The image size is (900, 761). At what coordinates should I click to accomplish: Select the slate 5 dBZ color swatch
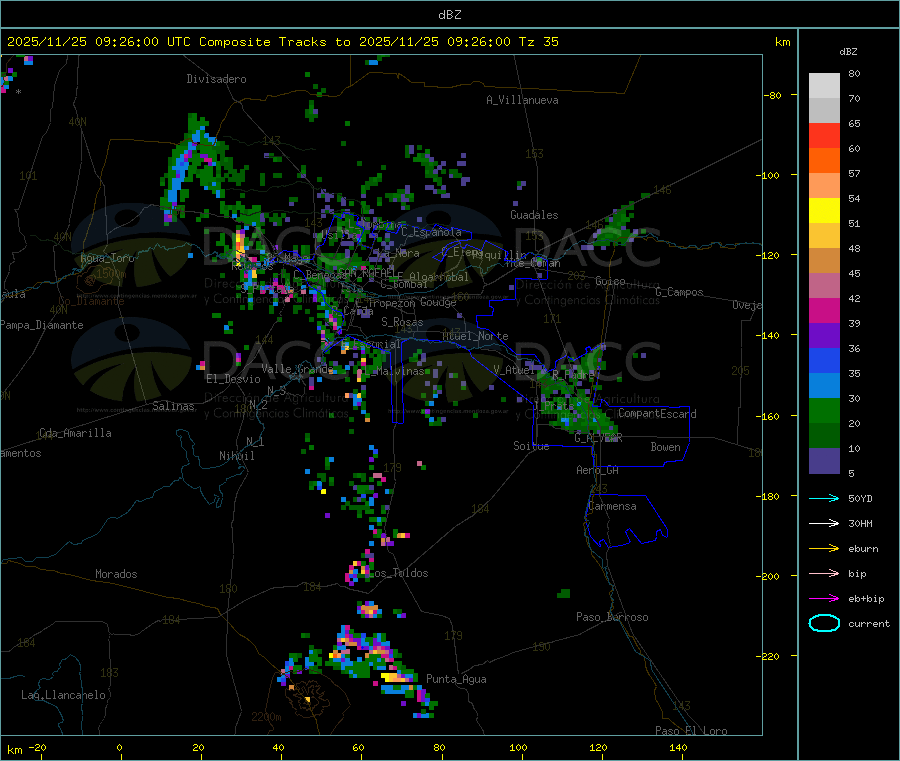coord(824,461)
